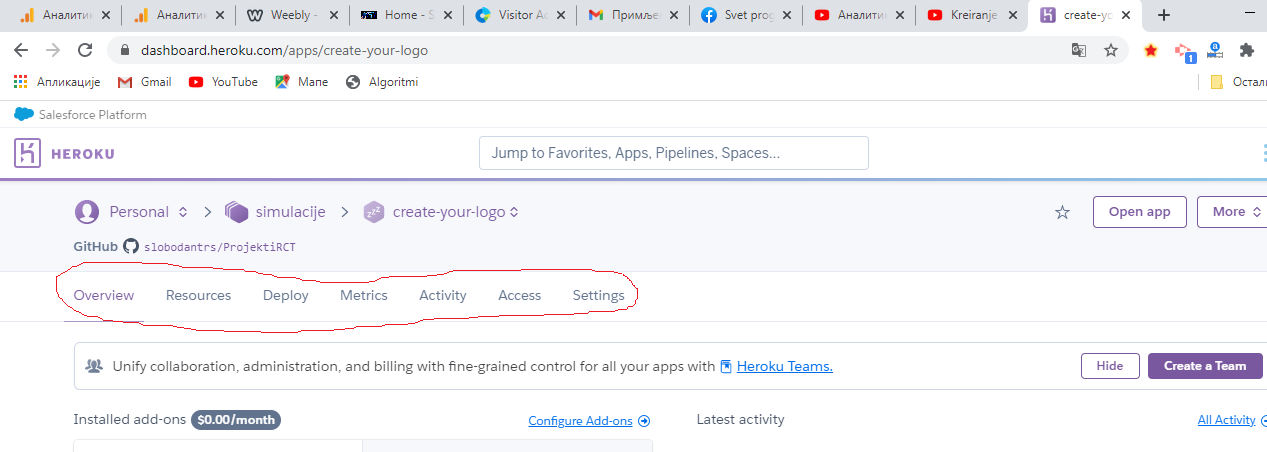This screenshot has width=1267, height=452.
Task: Click the Installed add-ons heading
Action: [130, 420]
